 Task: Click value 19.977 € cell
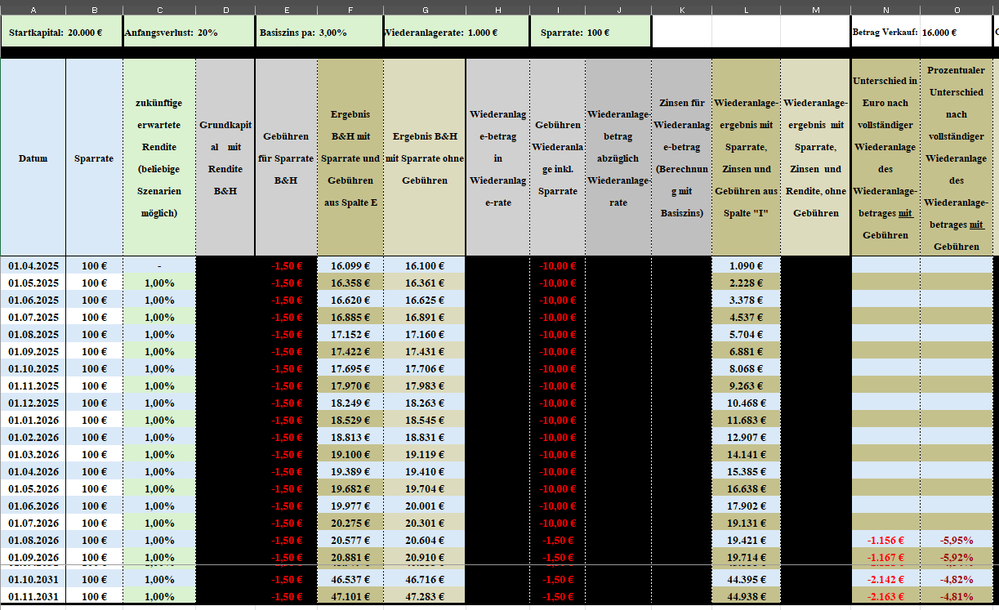(x=350, y=505)
